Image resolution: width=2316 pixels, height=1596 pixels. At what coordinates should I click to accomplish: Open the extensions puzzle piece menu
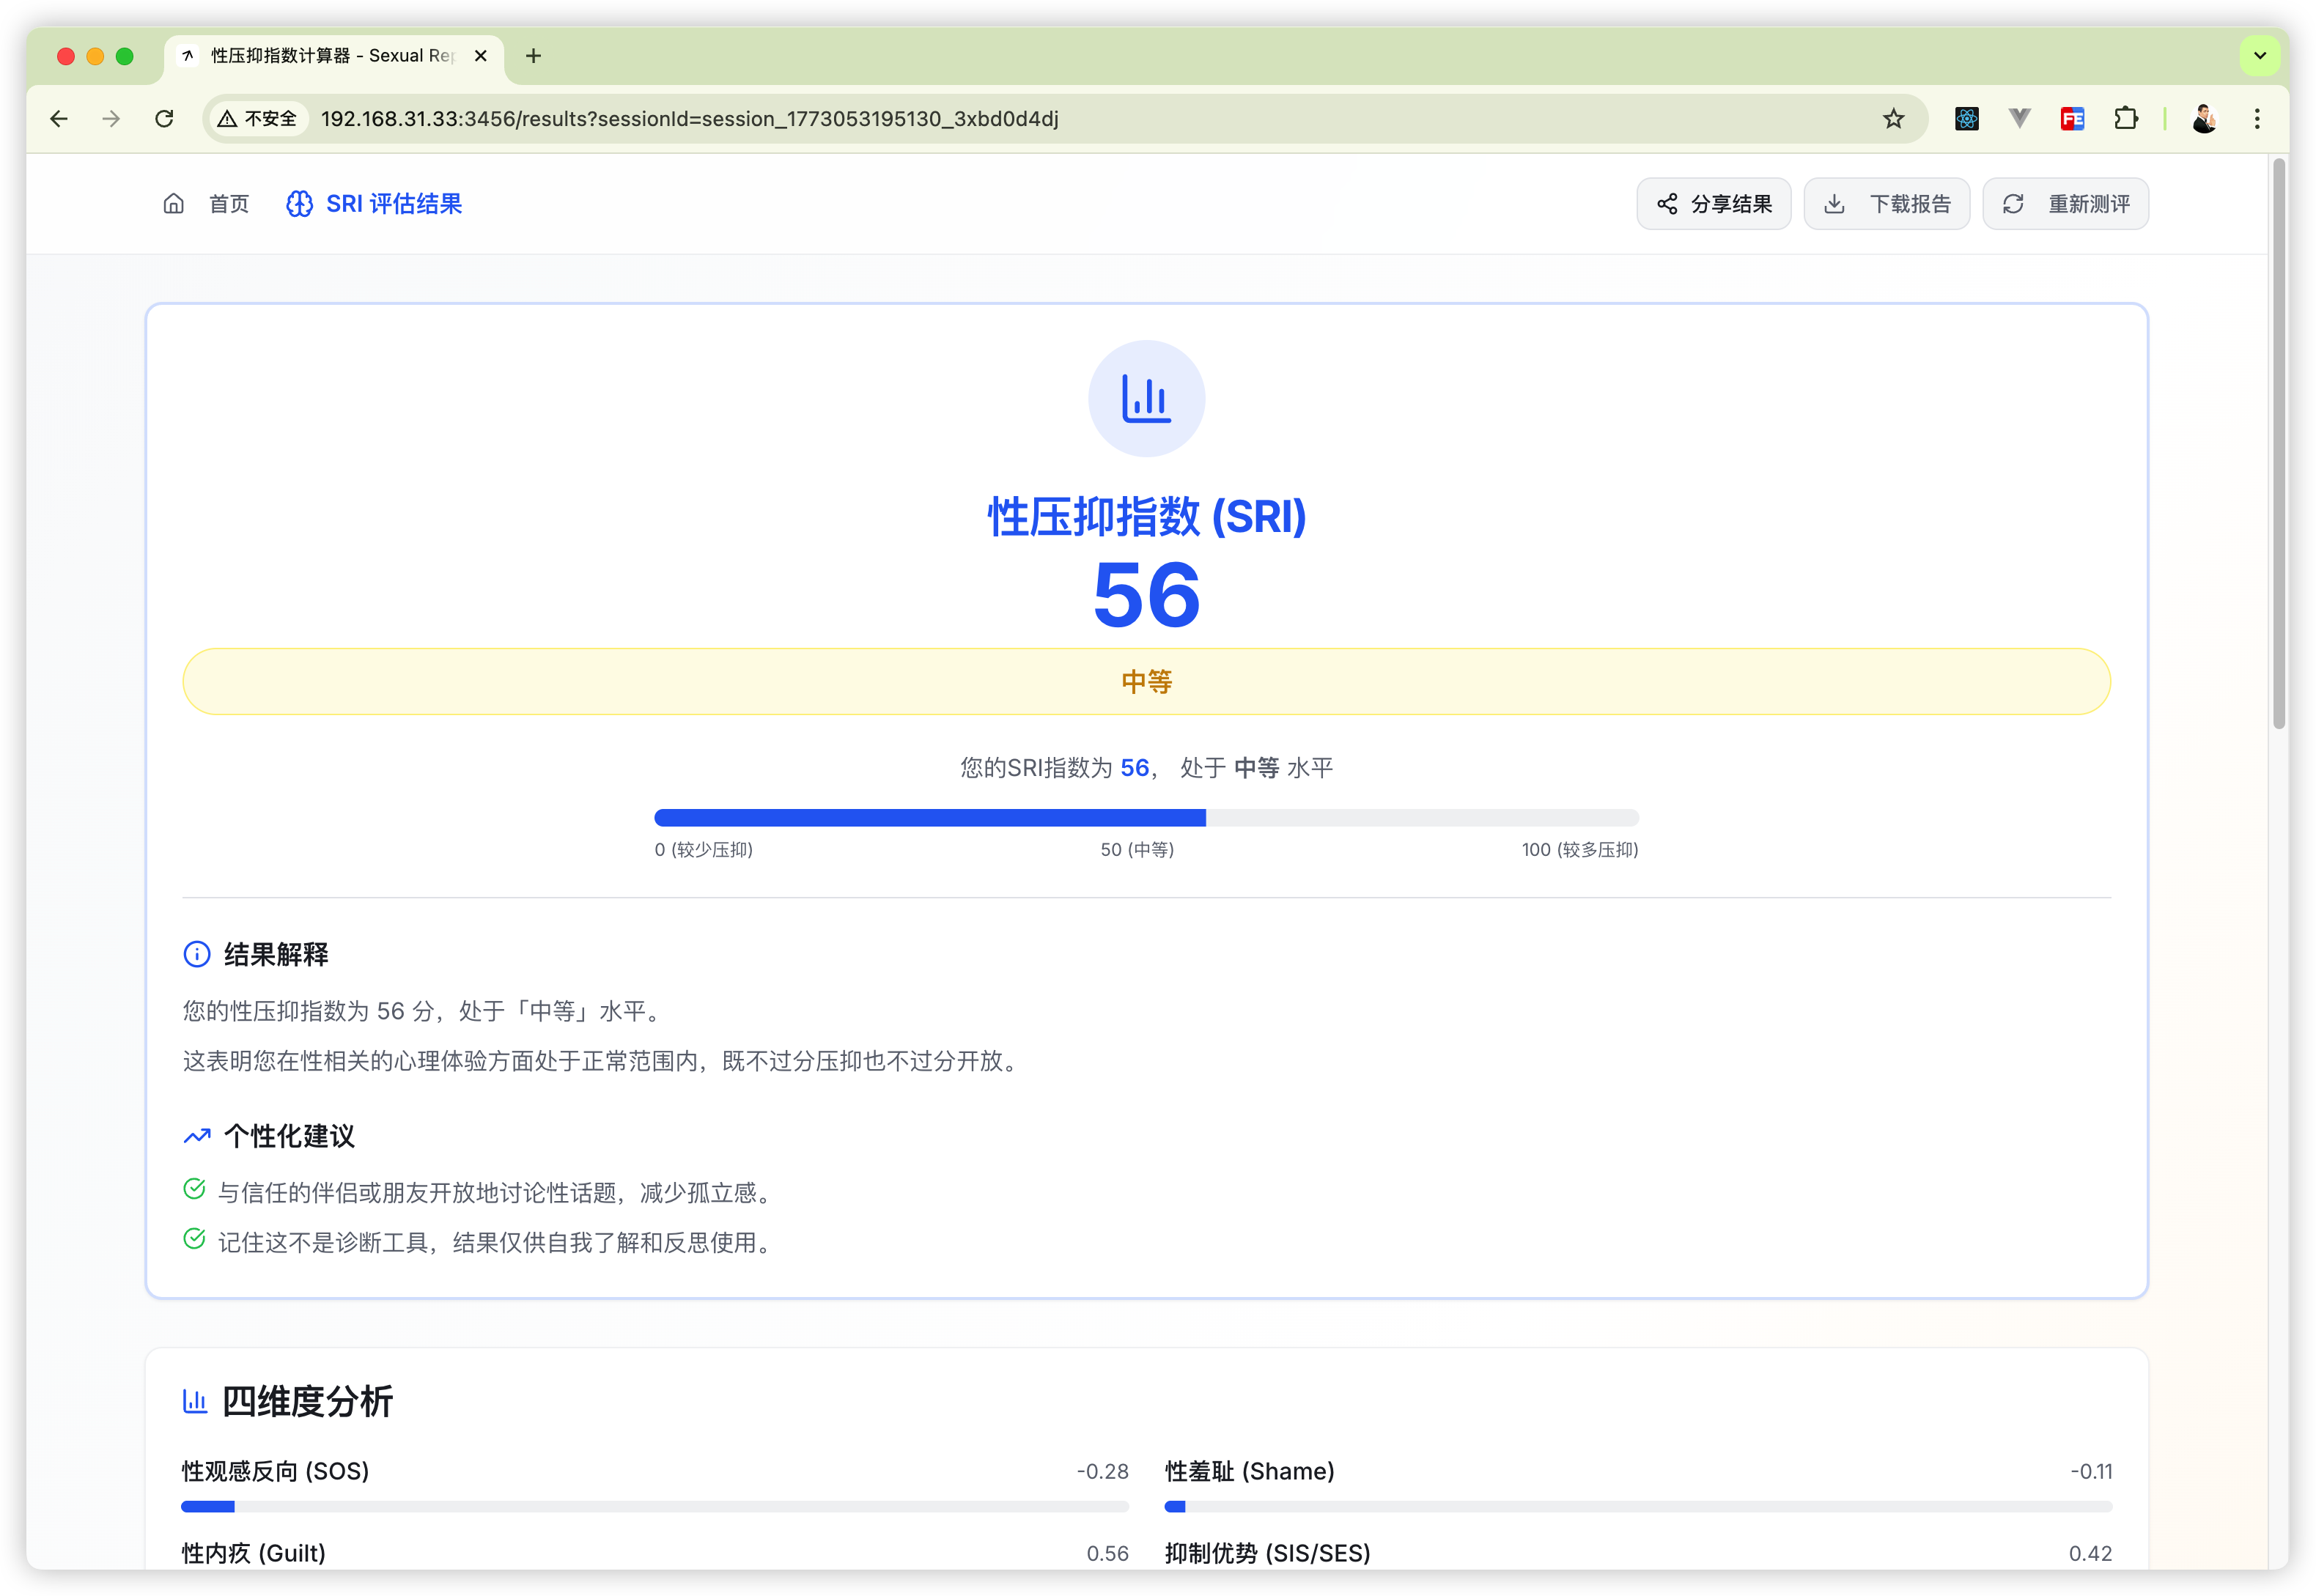[x=2125, y=119]
